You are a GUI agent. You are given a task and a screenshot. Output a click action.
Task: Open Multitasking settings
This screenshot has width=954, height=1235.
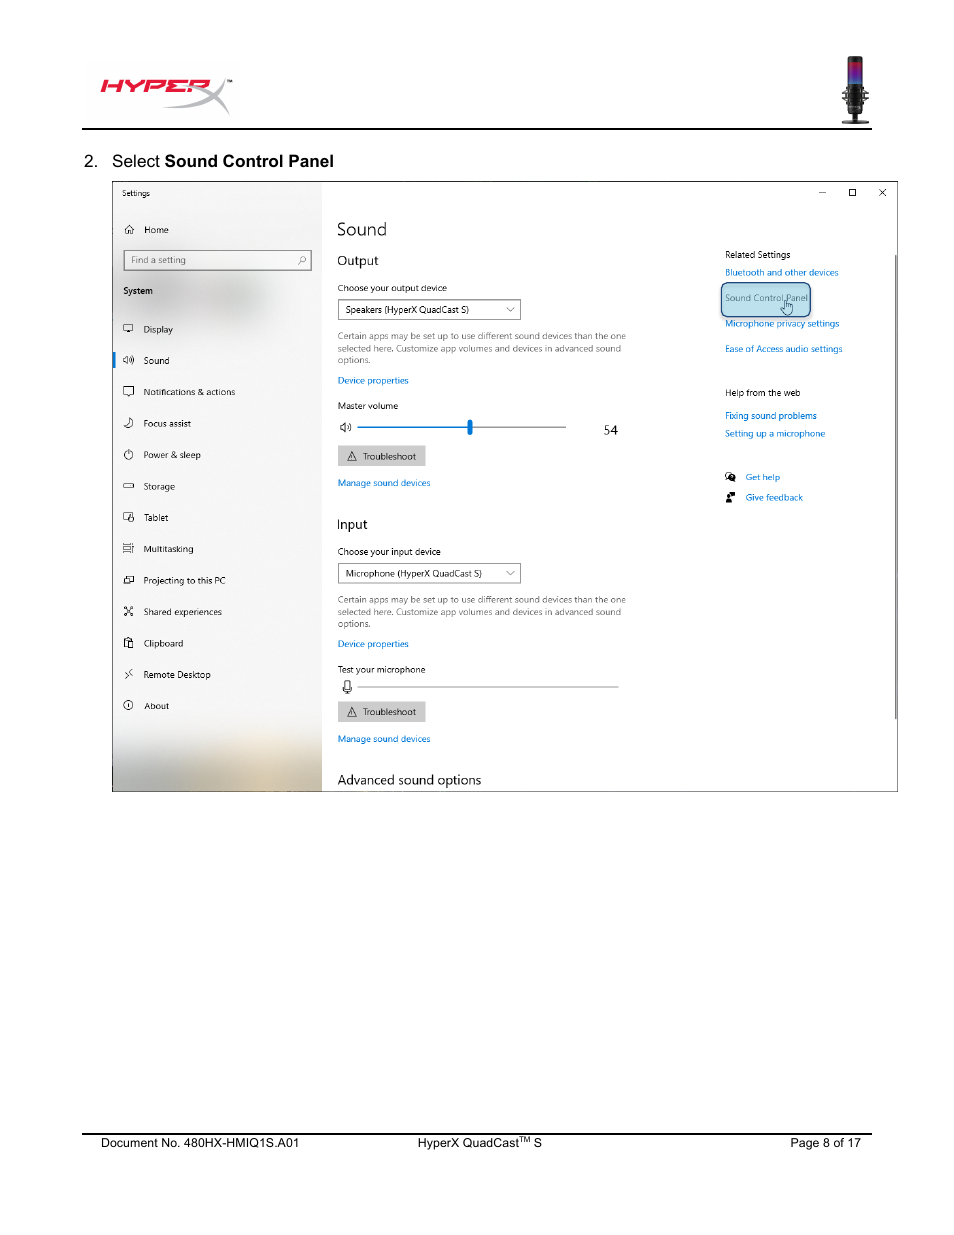pyautogui.click(x=168, y=549)
